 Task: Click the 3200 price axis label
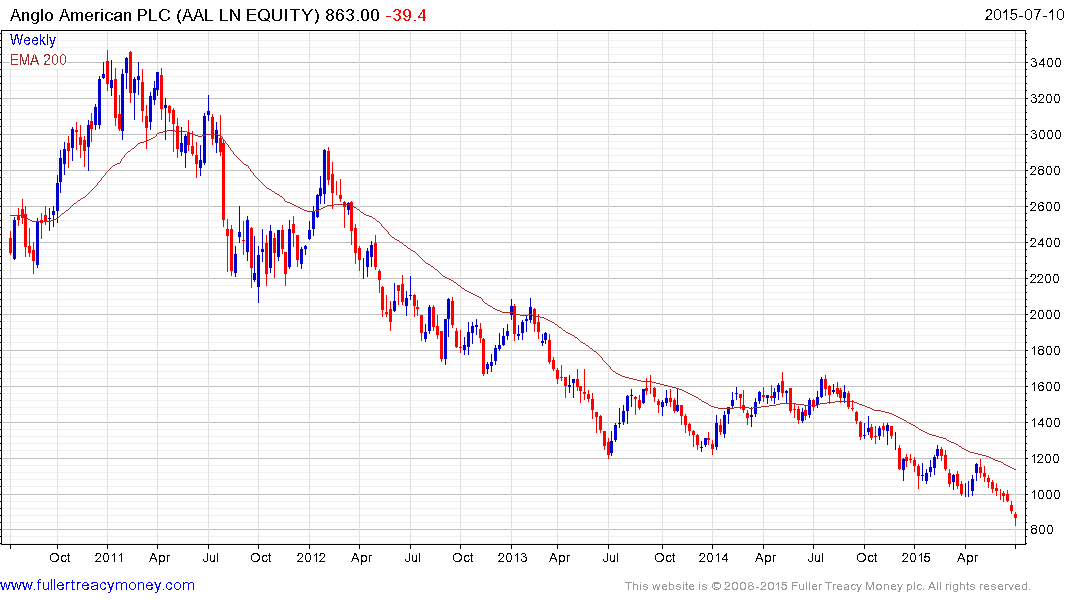(1046, 99)
